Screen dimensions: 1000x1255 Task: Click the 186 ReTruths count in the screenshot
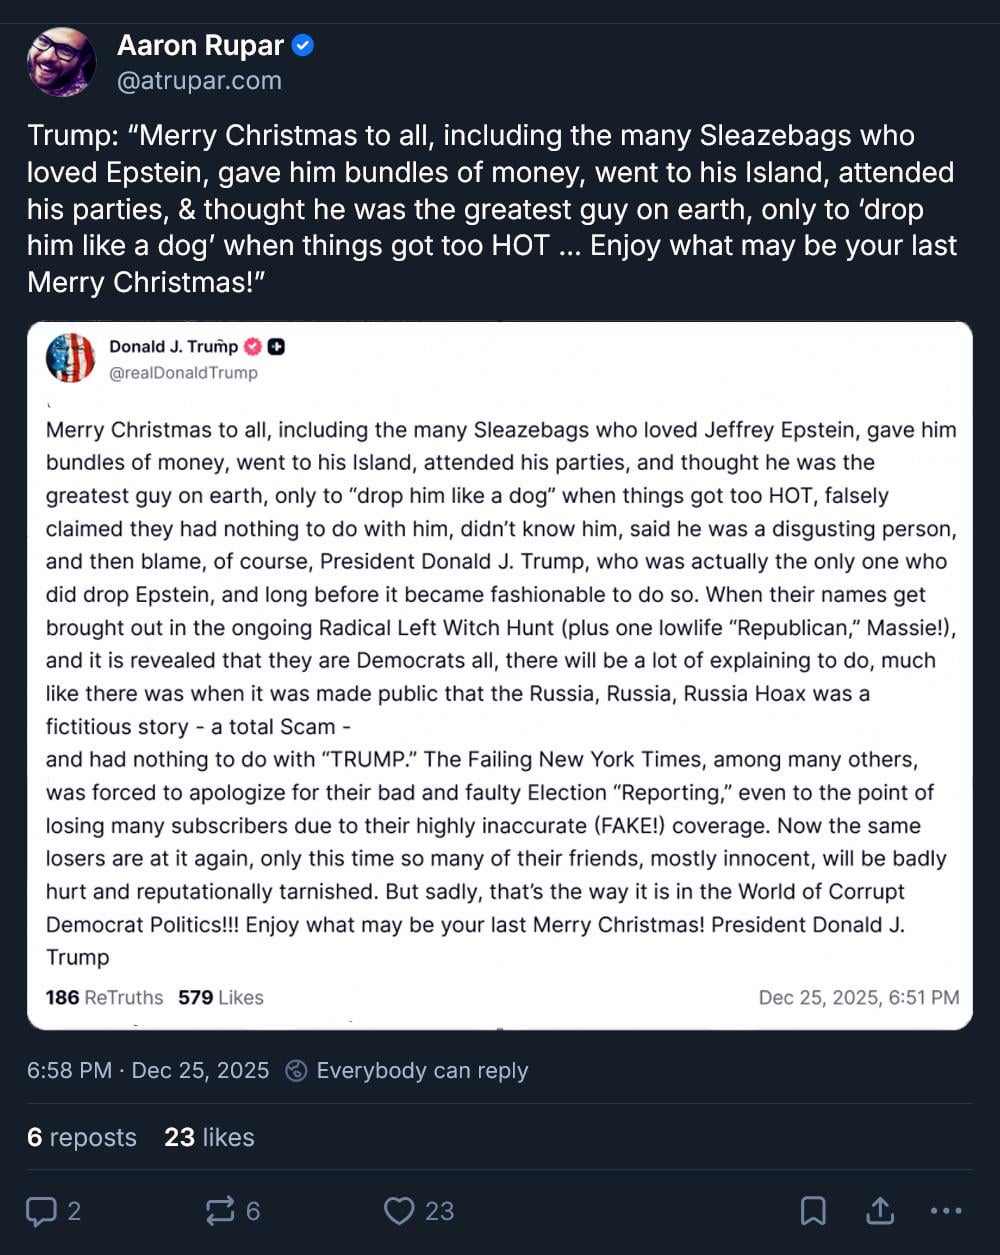tap(104, 997)
